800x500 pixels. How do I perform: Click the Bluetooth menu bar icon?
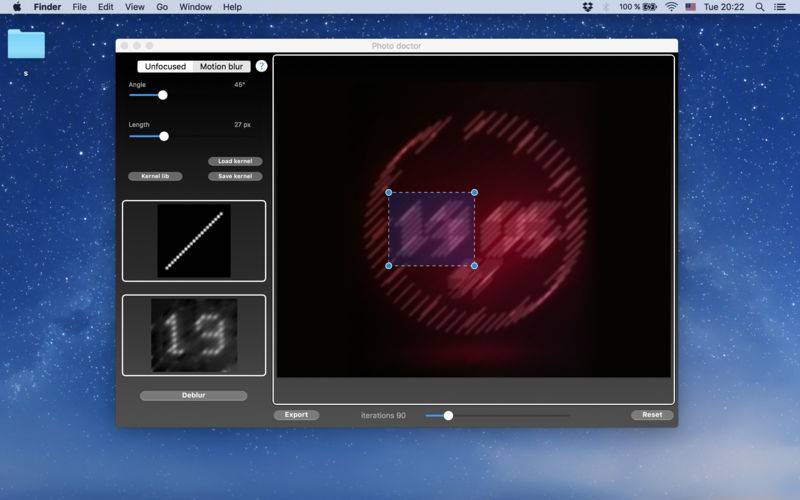[x=606, y=7]
